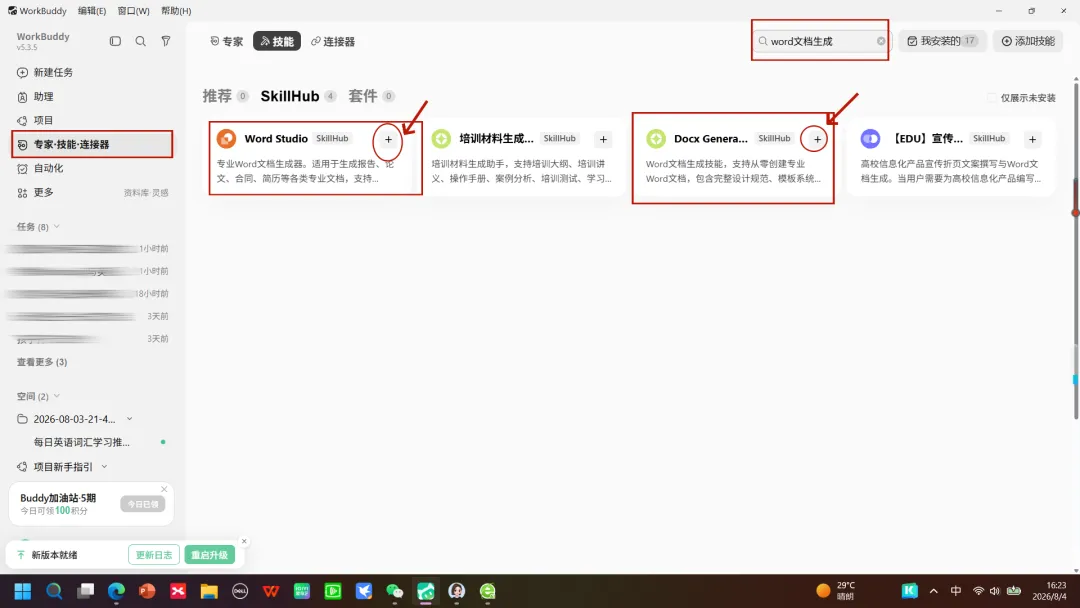
Task: Toggle the sidebar panel icon
Action: [x=115, y=41]
